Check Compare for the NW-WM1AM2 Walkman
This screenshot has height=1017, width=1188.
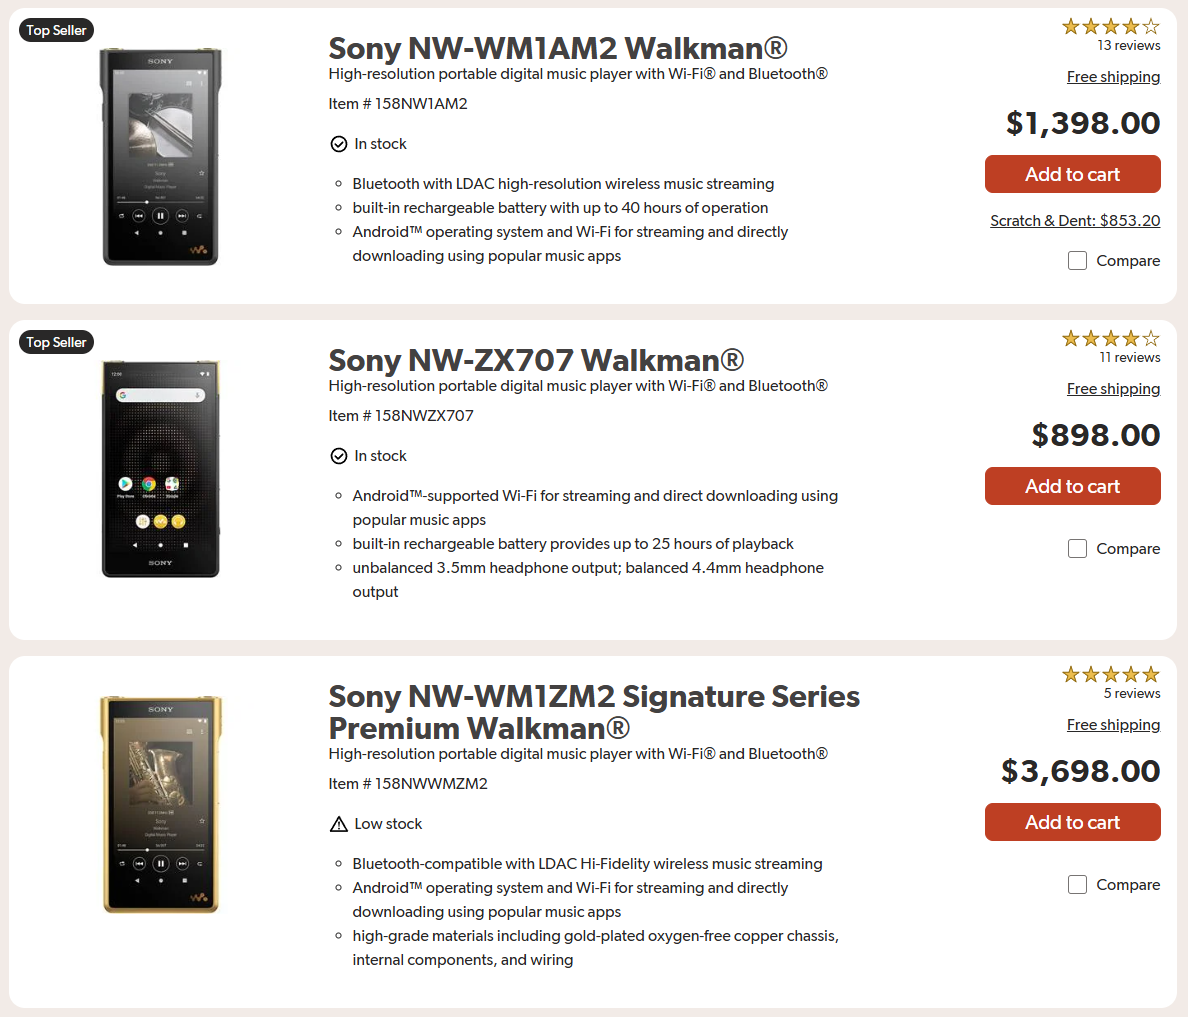point(1077,261)
